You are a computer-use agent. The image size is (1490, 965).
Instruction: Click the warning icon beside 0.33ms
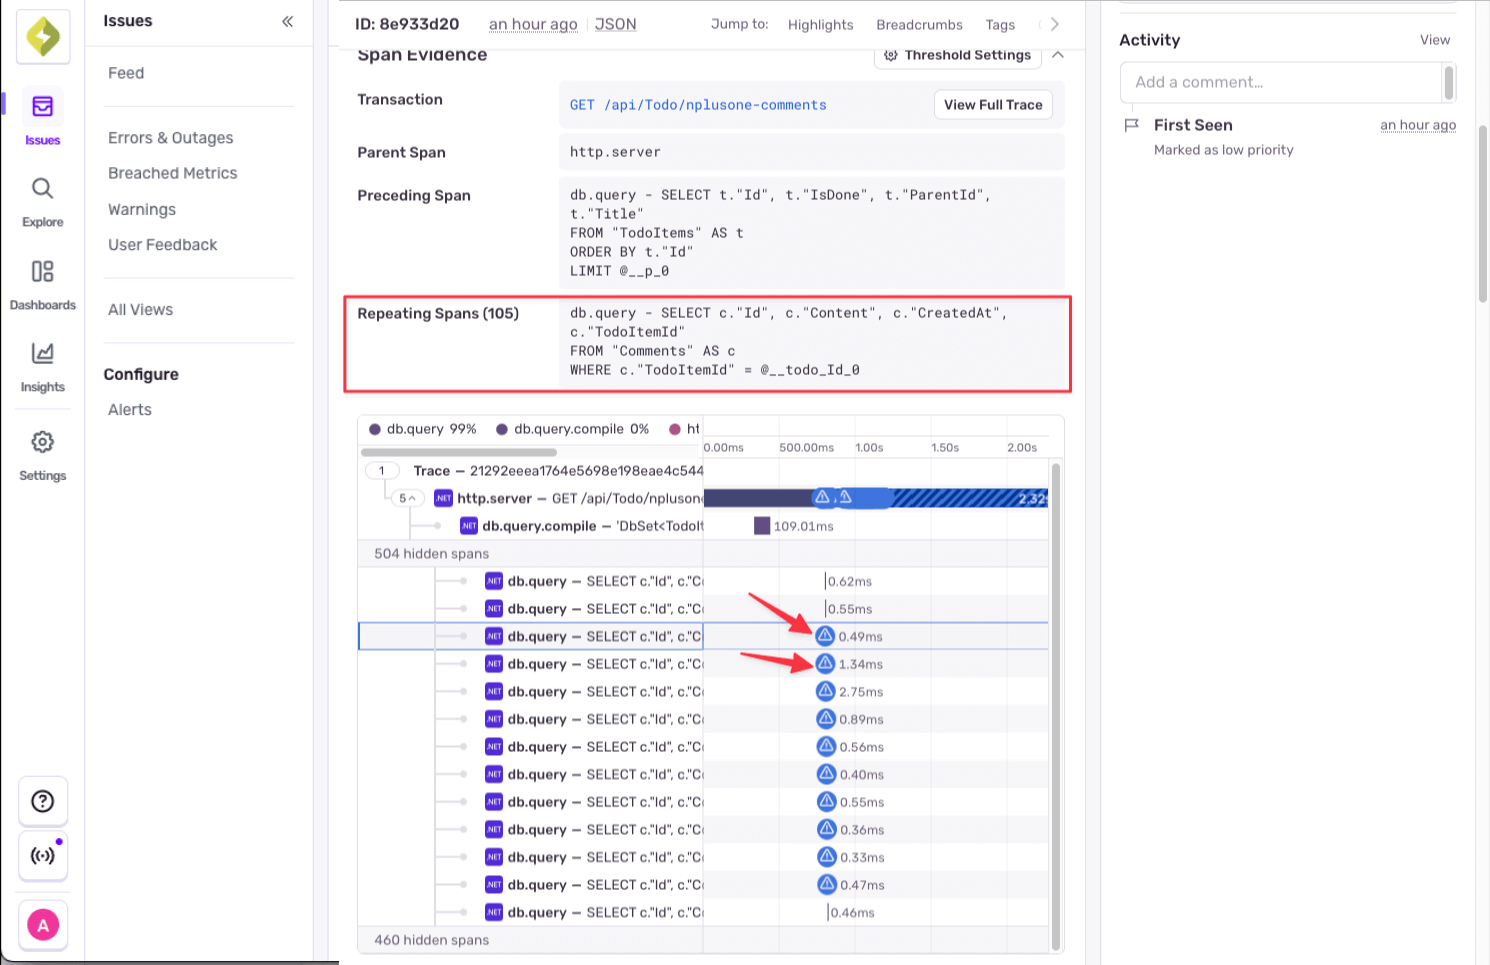826,857
